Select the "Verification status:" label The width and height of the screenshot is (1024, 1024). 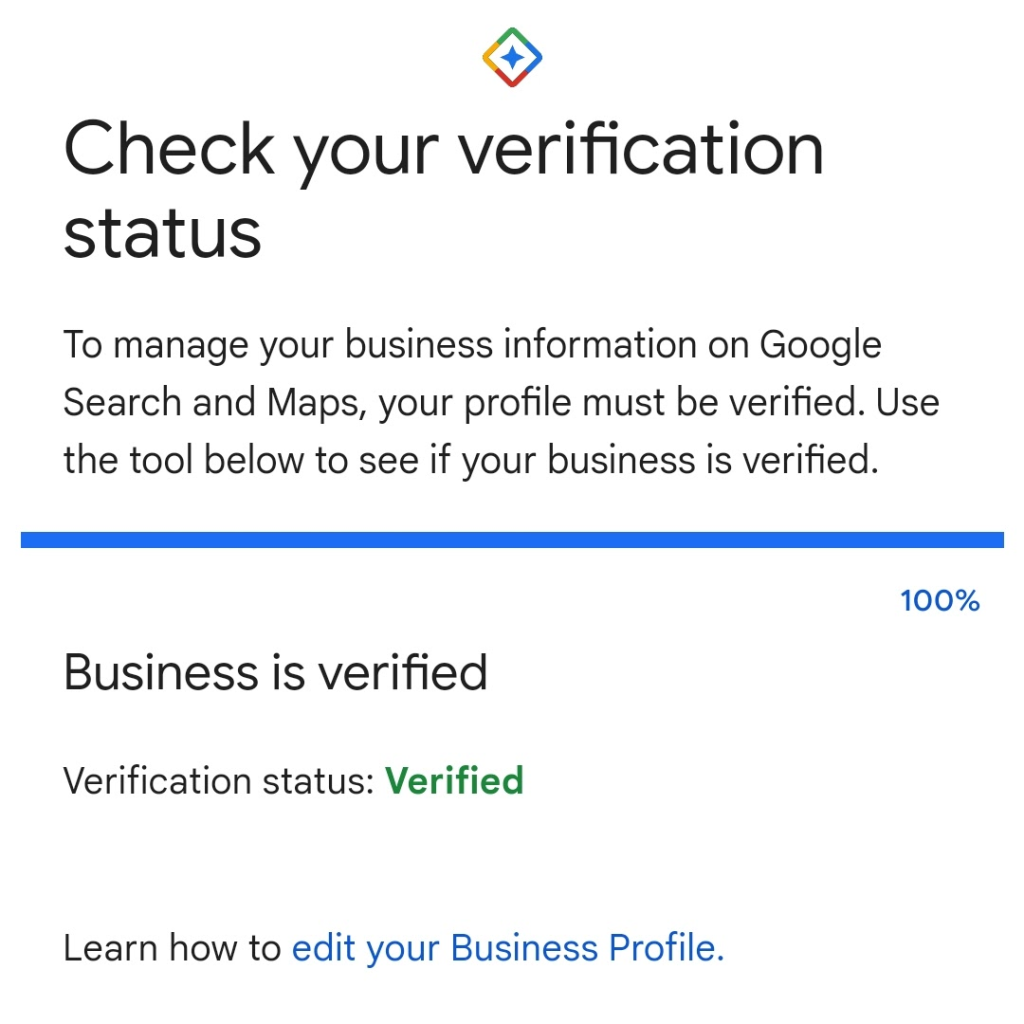(x=219, y=780)
